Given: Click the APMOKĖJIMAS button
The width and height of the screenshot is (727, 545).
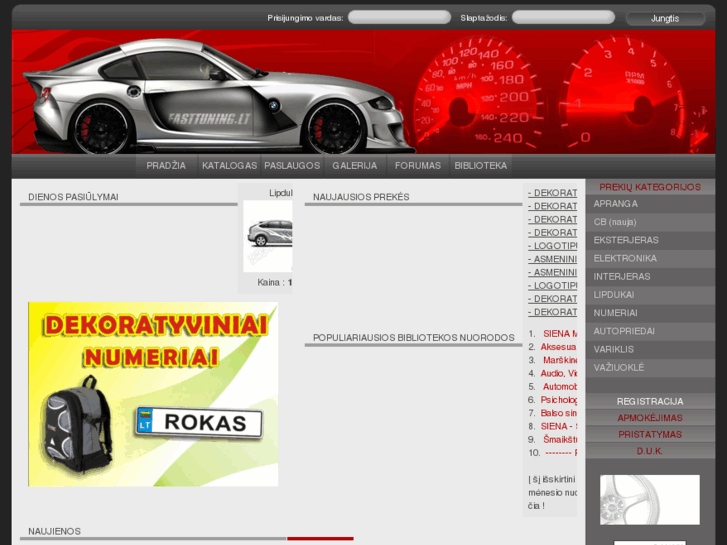Looking at the screenshot, I should (650, 418).
